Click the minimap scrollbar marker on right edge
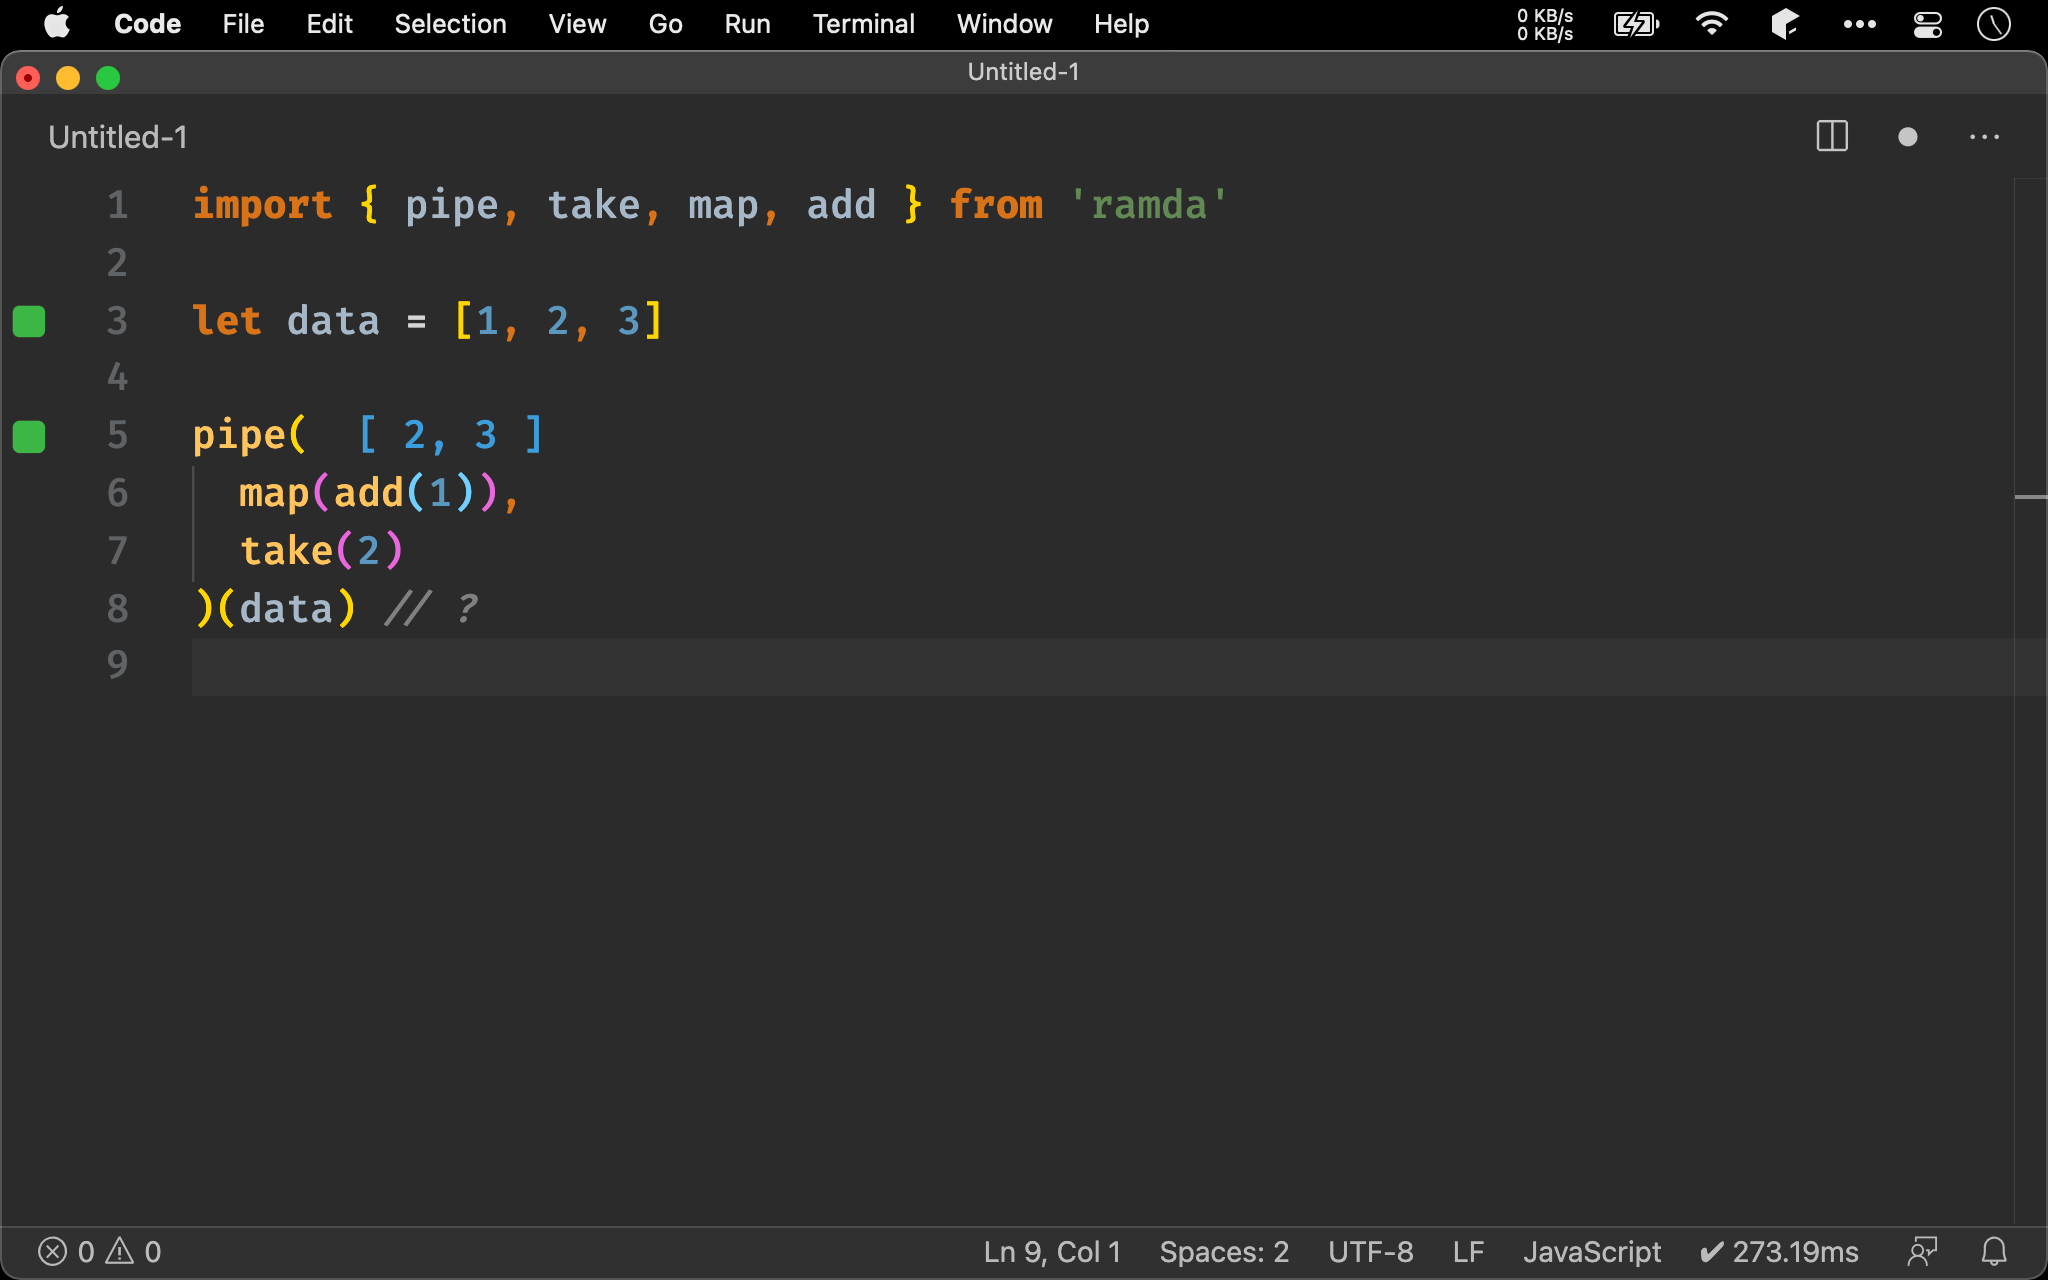This screenshot has width=2048, height=1280. pyautogui.click(x=2030, y=496)
